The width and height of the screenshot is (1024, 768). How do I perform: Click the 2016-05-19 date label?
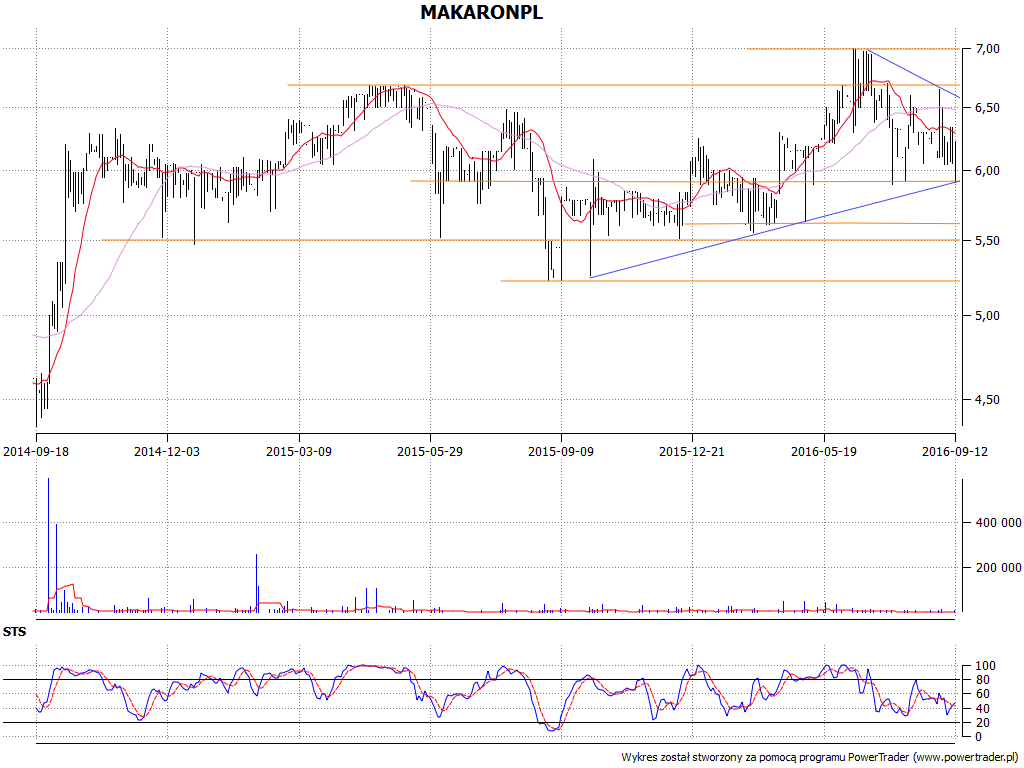point(824,451)
